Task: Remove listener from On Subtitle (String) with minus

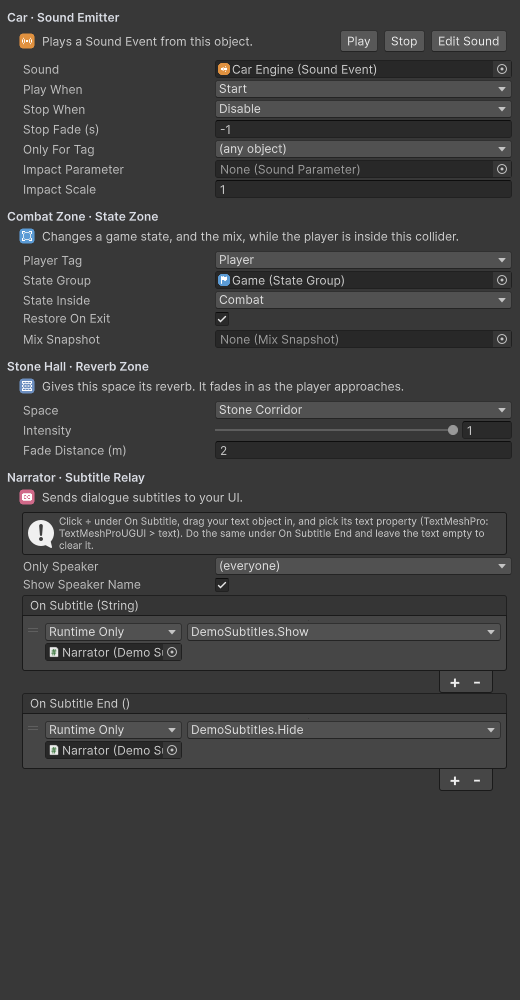Action: (477, 682)
